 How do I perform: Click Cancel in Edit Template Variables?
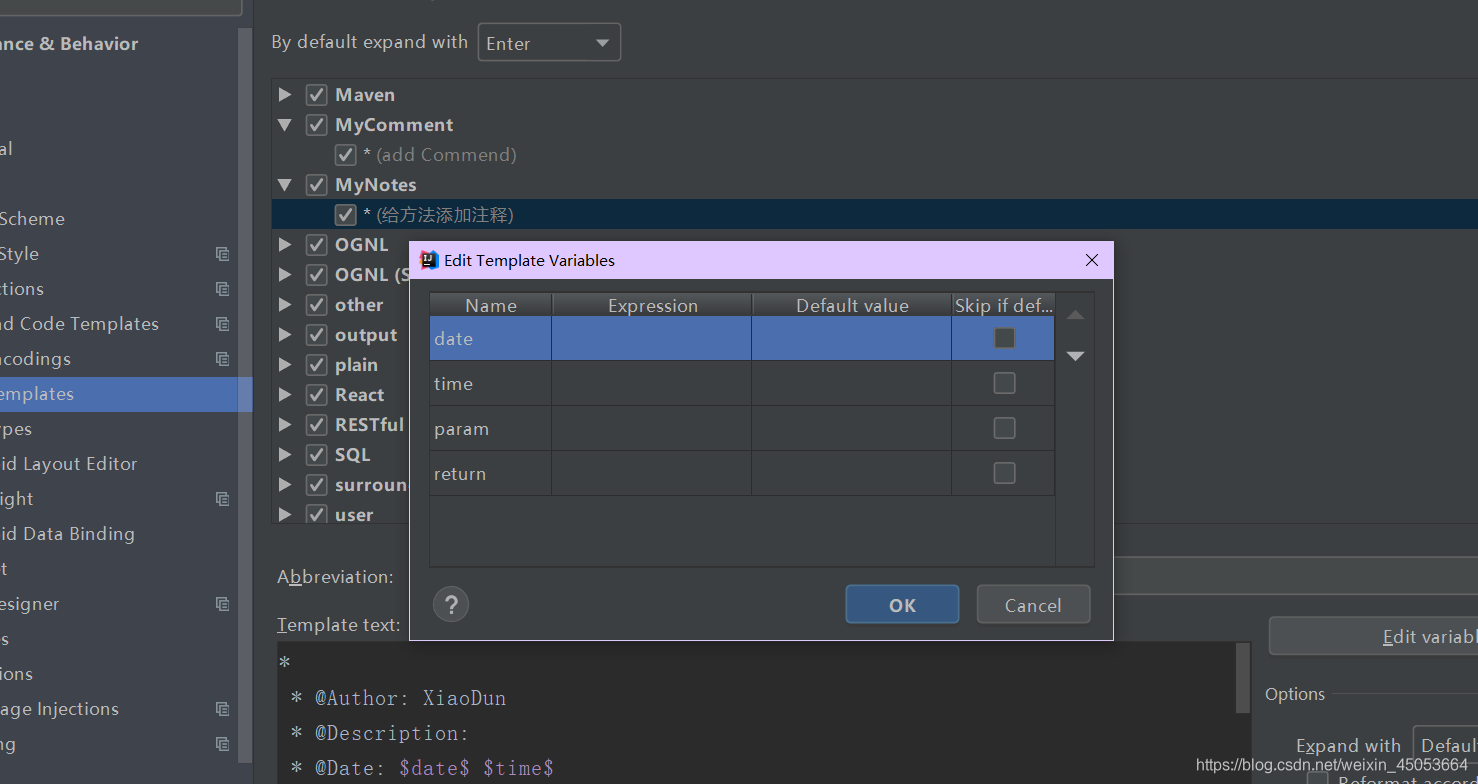[x=1033, y=605]
